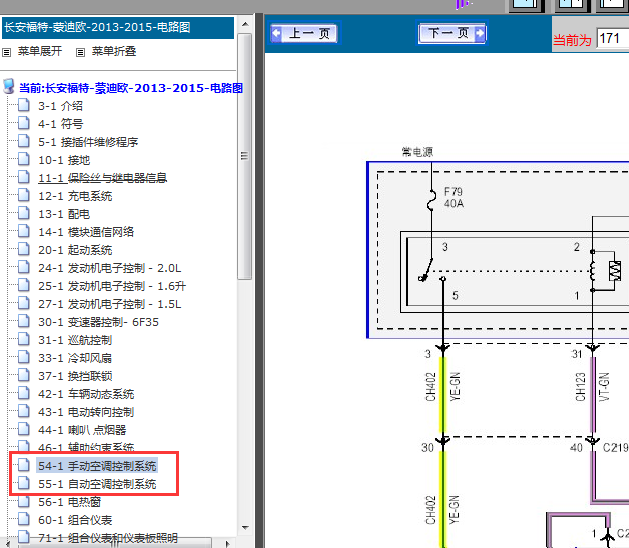The width and height of the screenshot is (629, 548).
Task: Click the 长安福特-蒙迪欧-2013-2015-电路图 title header
Action: [x=118, y=27]
